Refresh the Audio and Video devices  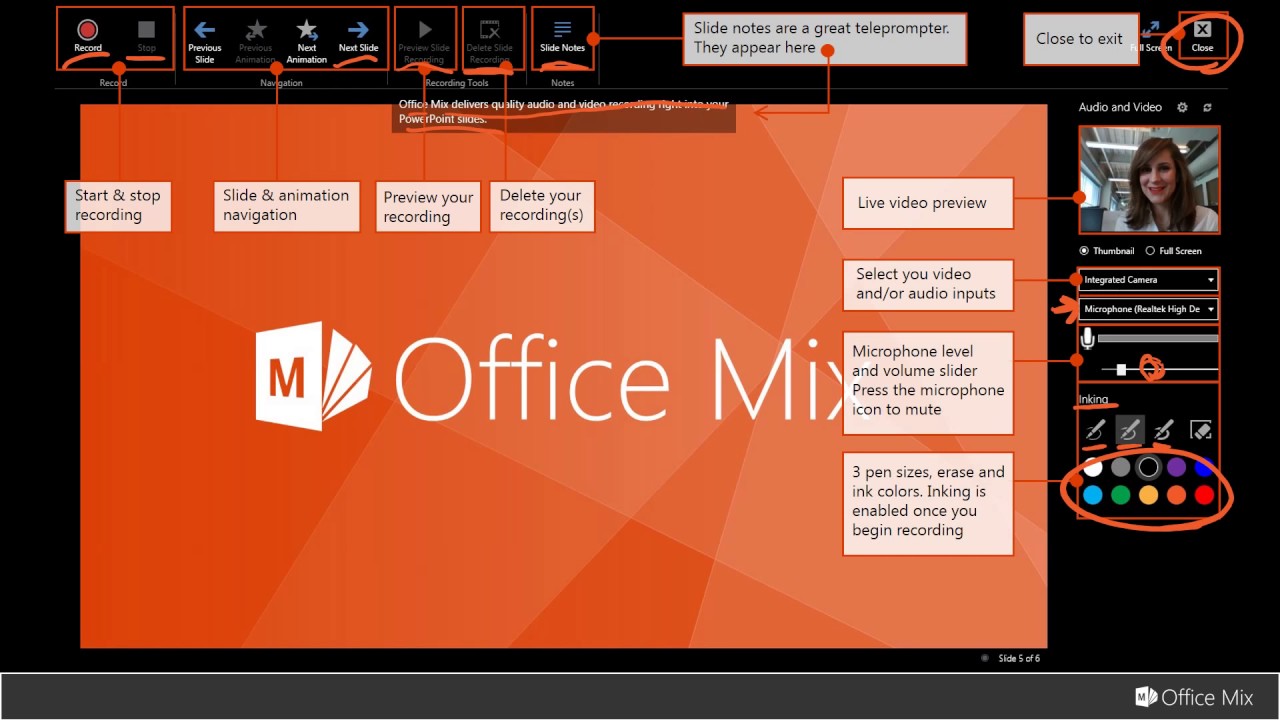click(1208, 107)
